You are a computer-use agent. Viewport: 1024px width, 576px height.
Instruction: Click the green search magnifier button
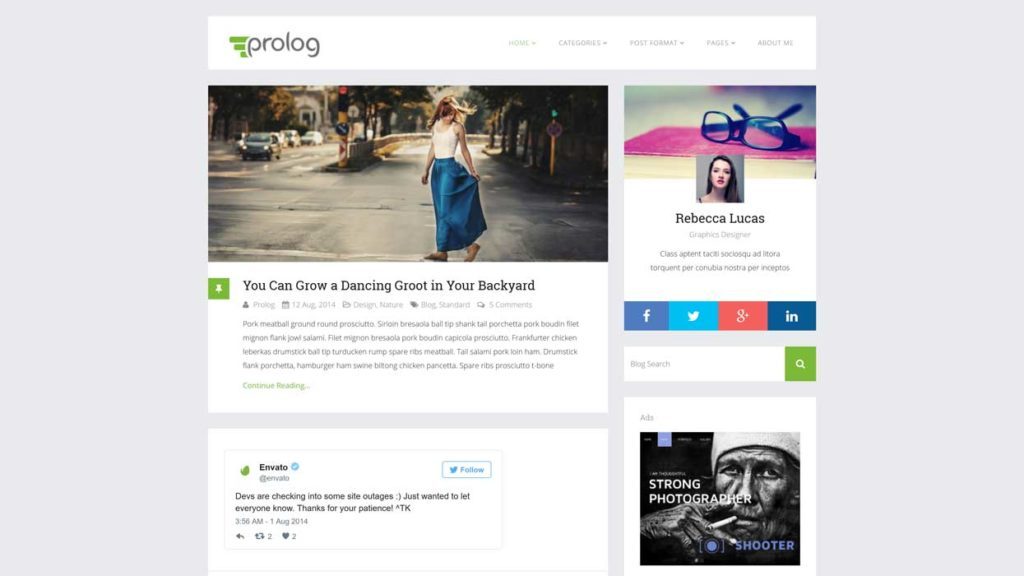click(x=800, y=364)
